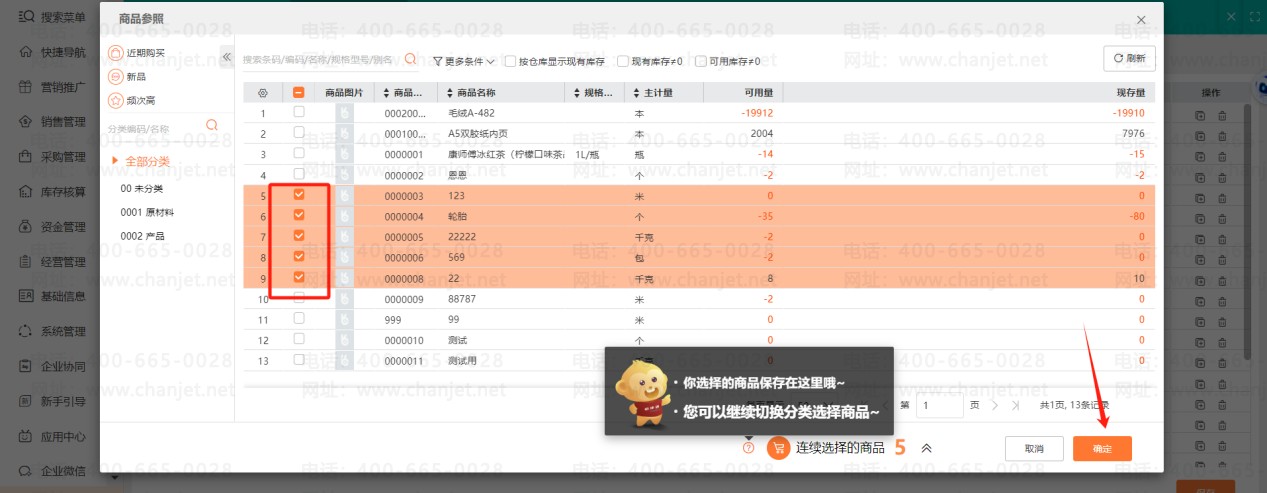Screen dimensions: 1267x493
Task: Click the search icon in the category filter field
Action: (x=211, y=125)
